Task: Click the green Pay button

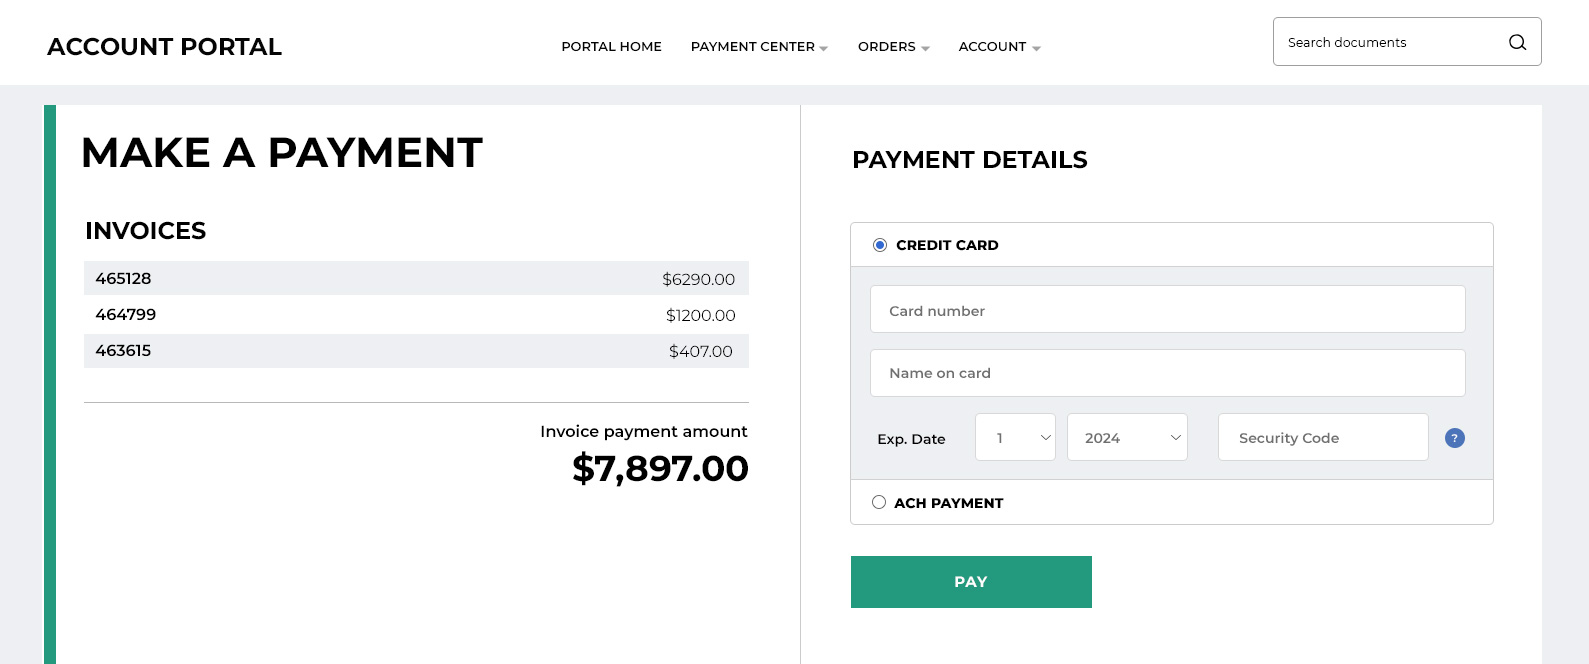Action: (971, 582)
